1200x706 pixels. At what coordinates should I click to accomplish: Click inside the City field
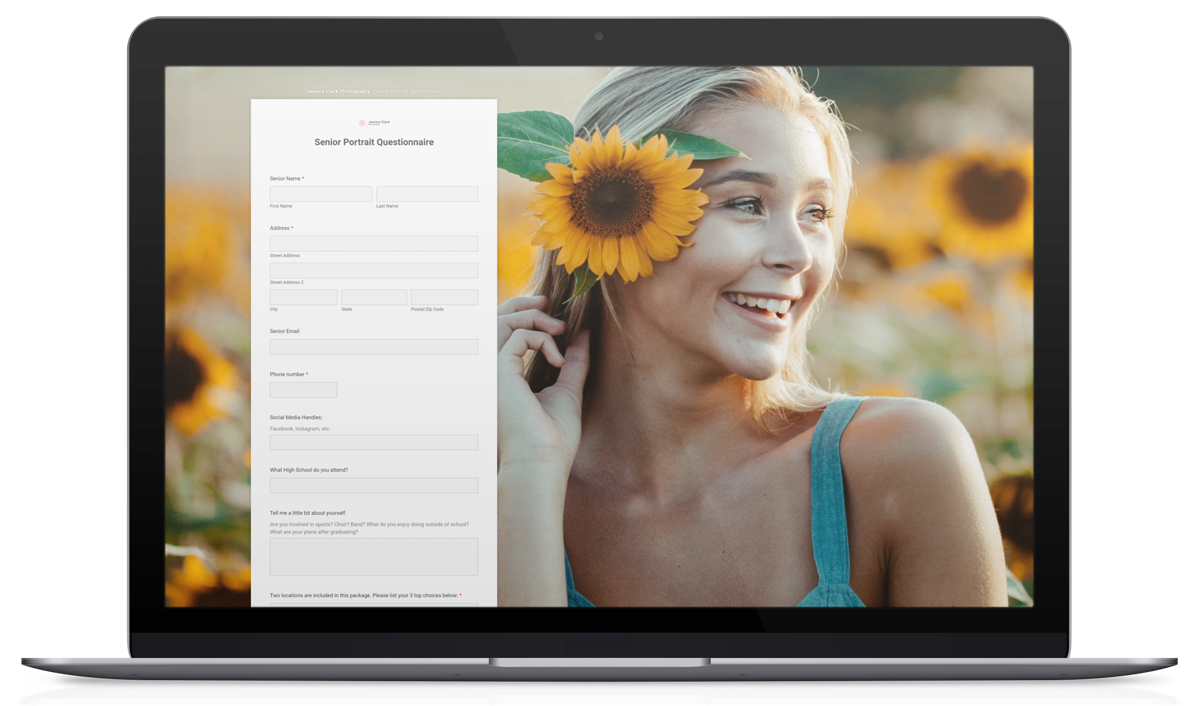303,297
